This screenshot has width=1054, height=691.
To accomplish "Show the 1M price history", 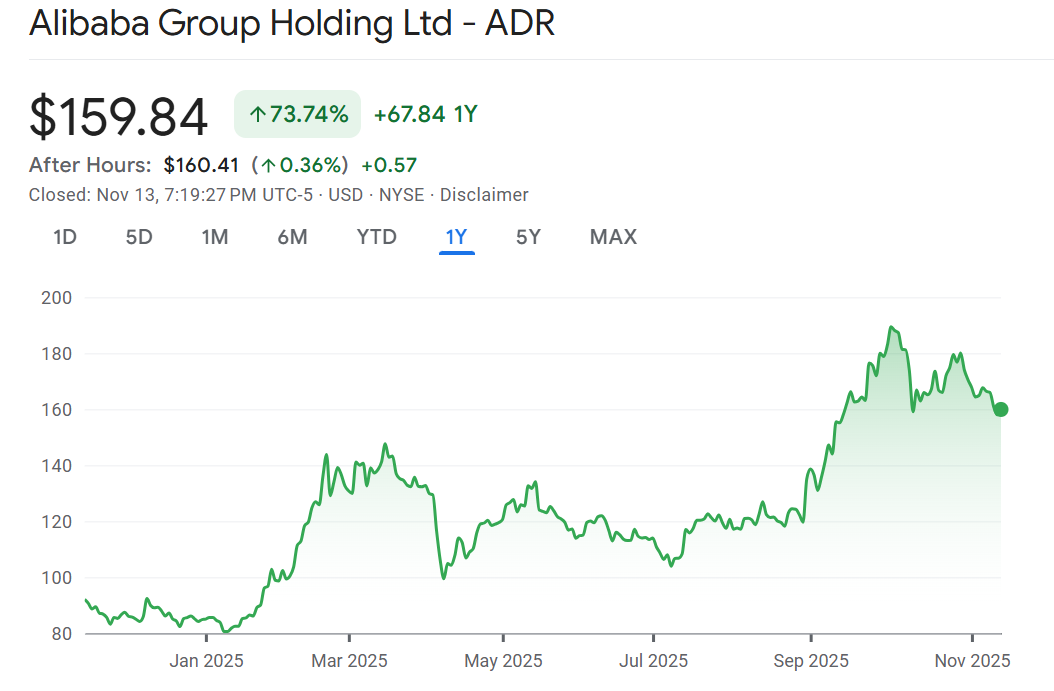I will pos(215,237).
